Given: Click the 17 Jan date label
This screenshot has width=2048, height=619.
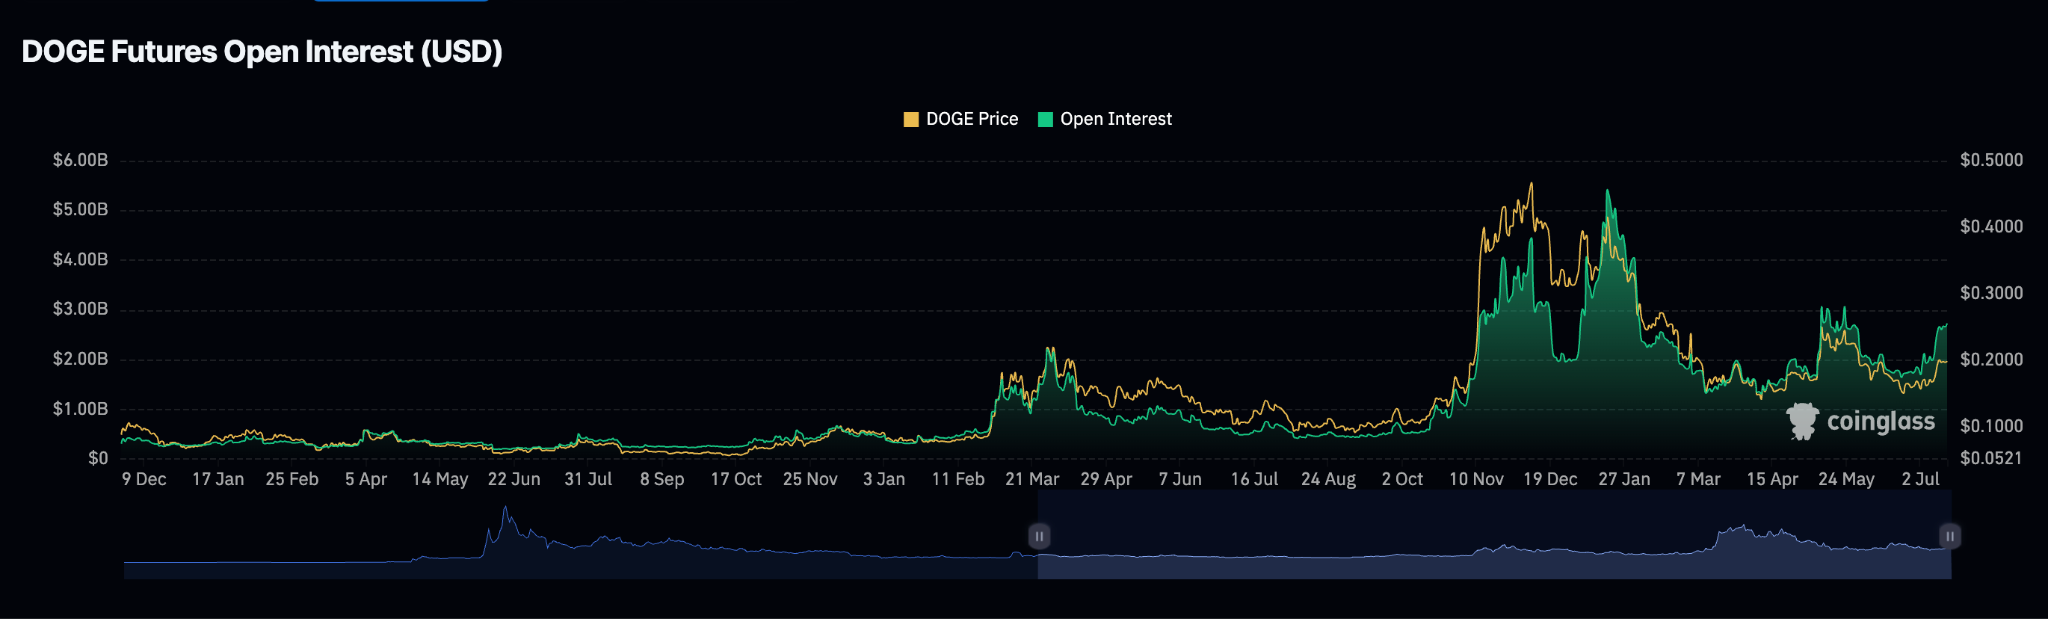Looking at the screenshot, I should [218, 479].
